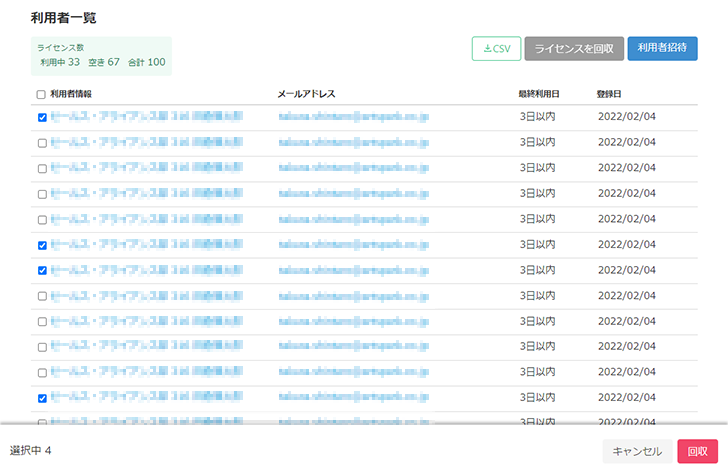Uncheck the first user row checkbox
Viewport: 728px width, 472px height.
tap(41, 117)
